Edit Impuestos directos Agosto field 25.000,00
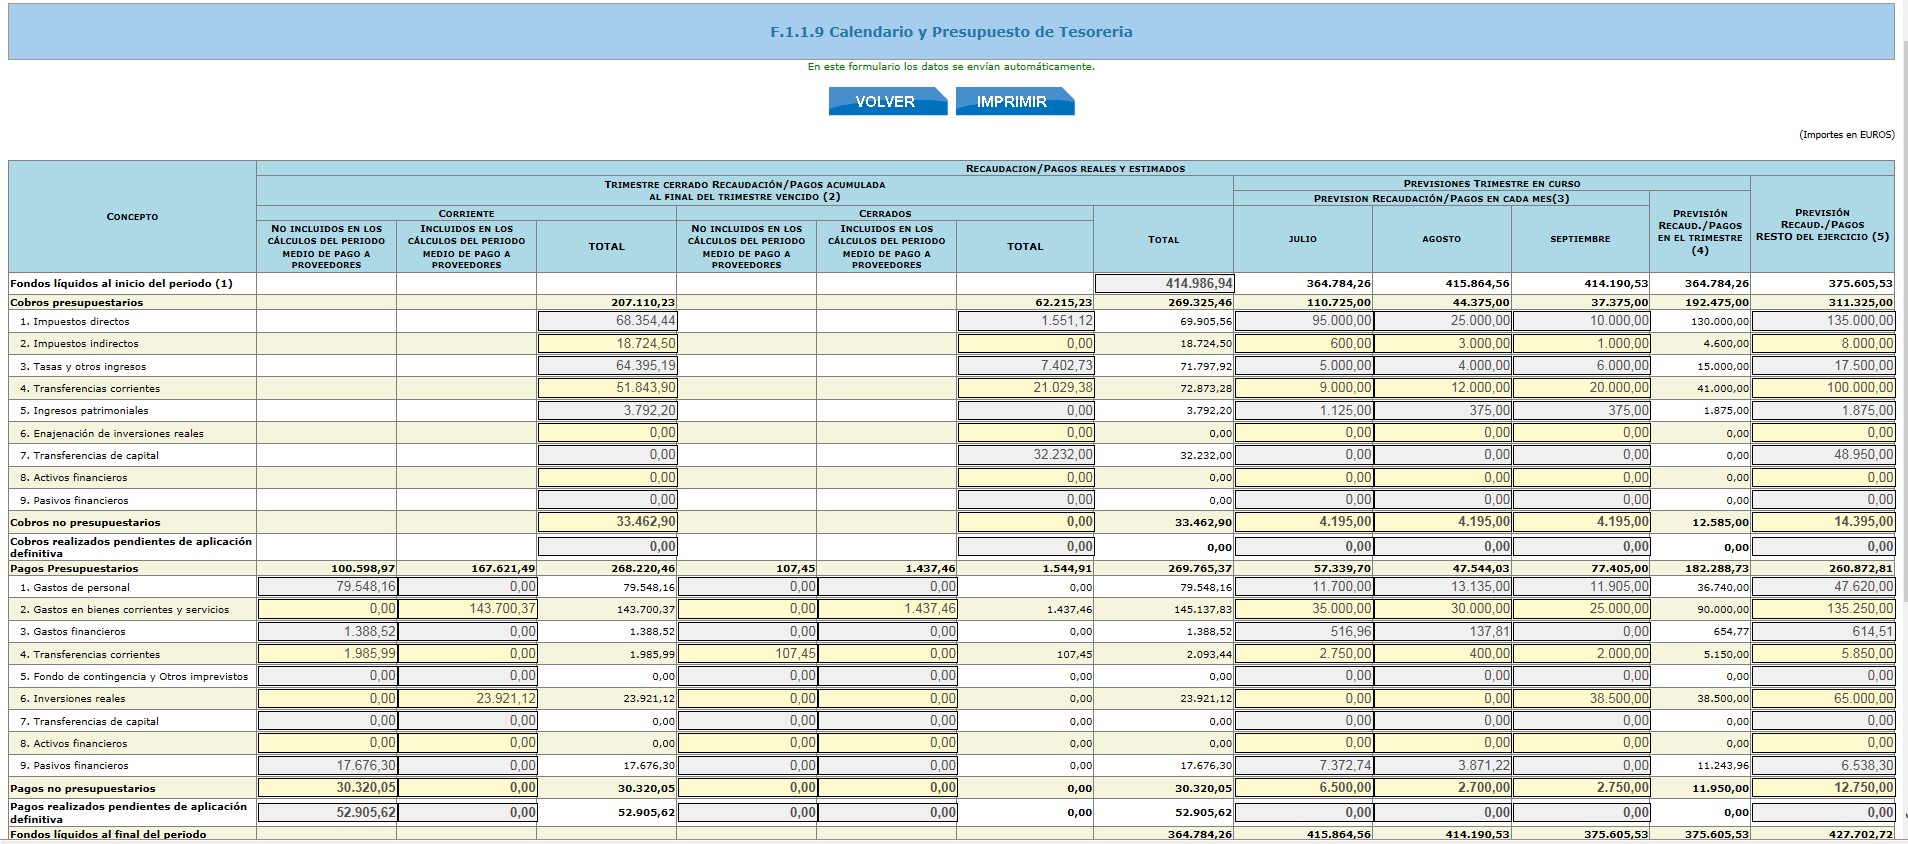Image resolution: width=1908 pixels, height=844 pixels. [1443, 321]
